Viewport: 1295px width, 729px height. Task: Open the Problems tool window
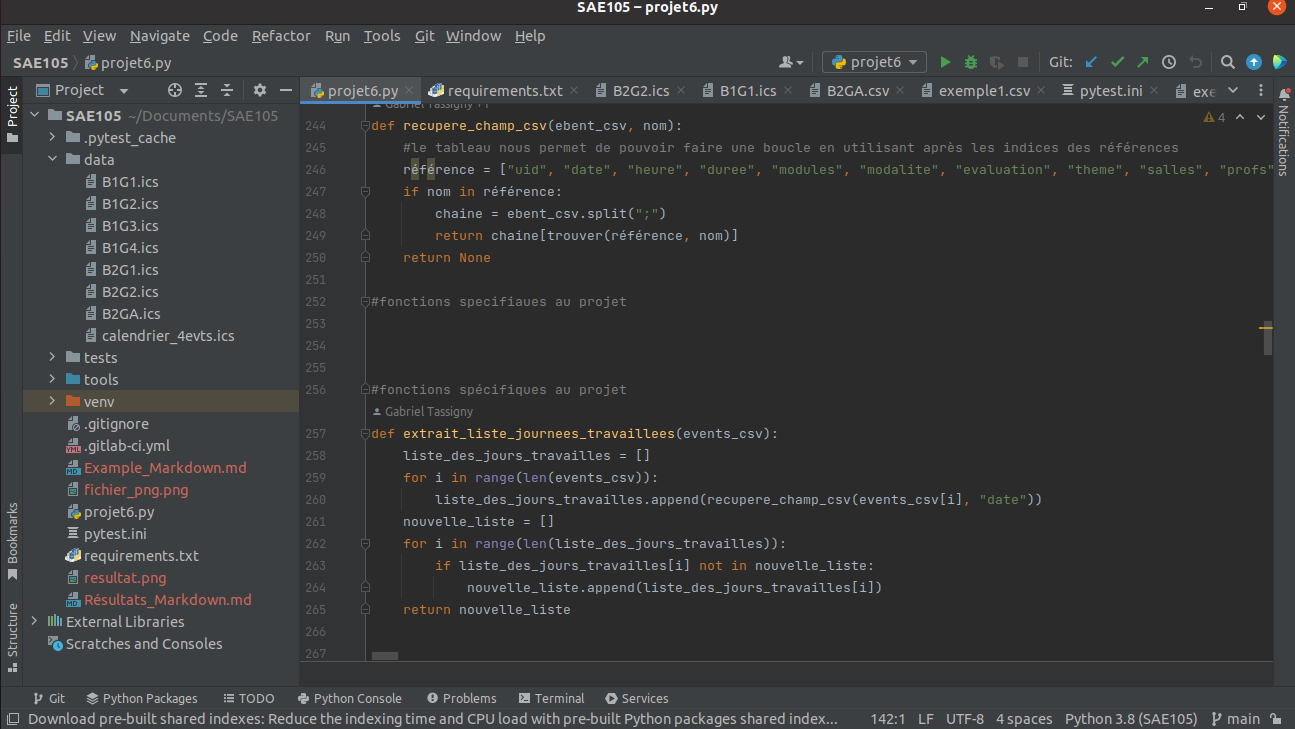pos(461,699)
